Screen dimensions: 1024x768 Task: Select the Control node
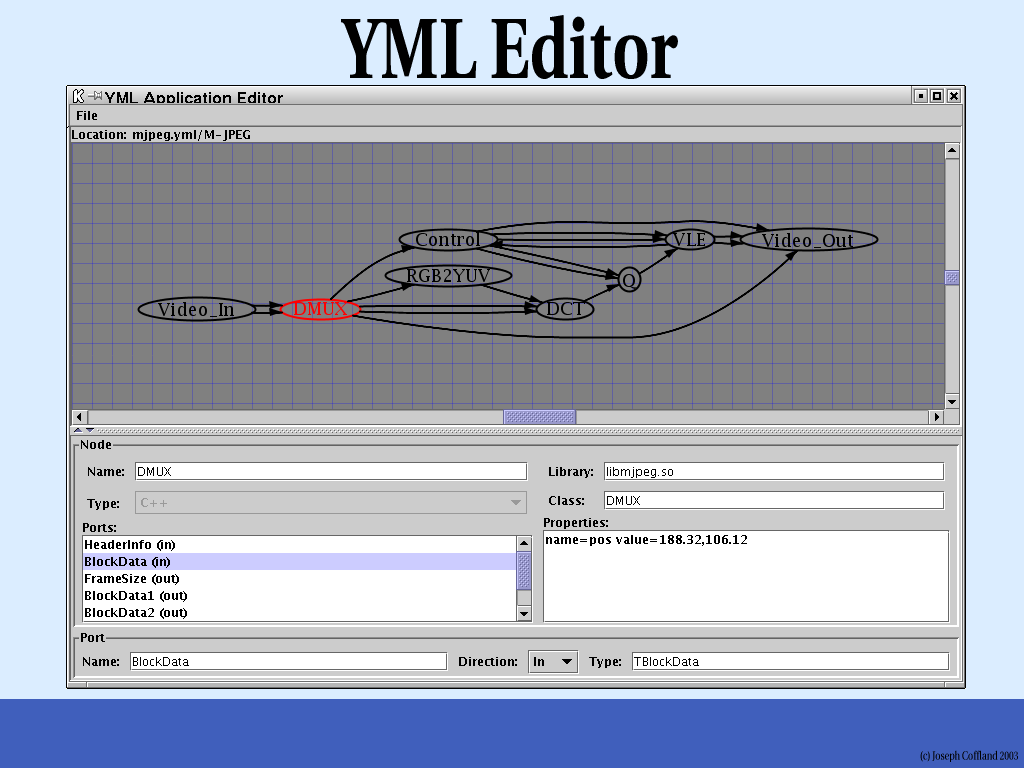pos(447,240)
